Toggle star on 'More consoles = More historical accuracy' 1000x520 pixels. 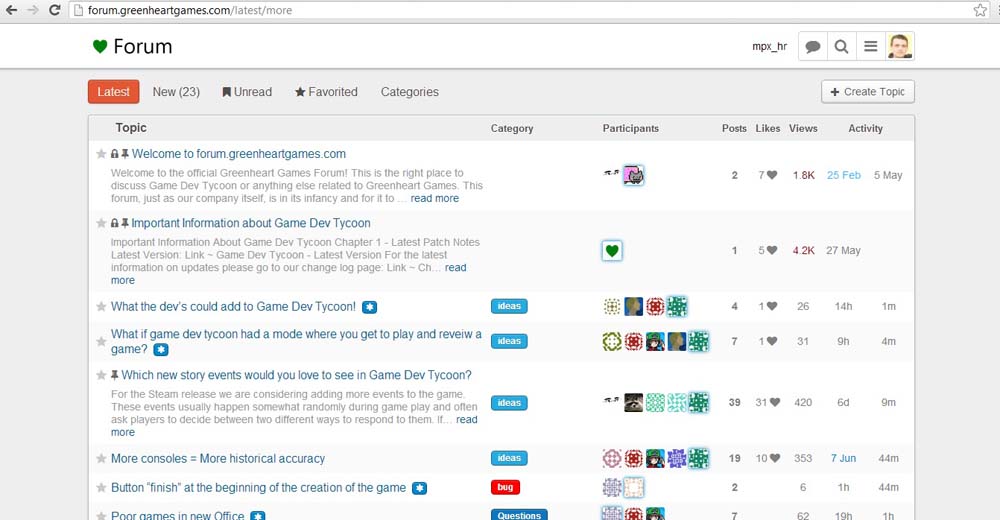point(101,459)
